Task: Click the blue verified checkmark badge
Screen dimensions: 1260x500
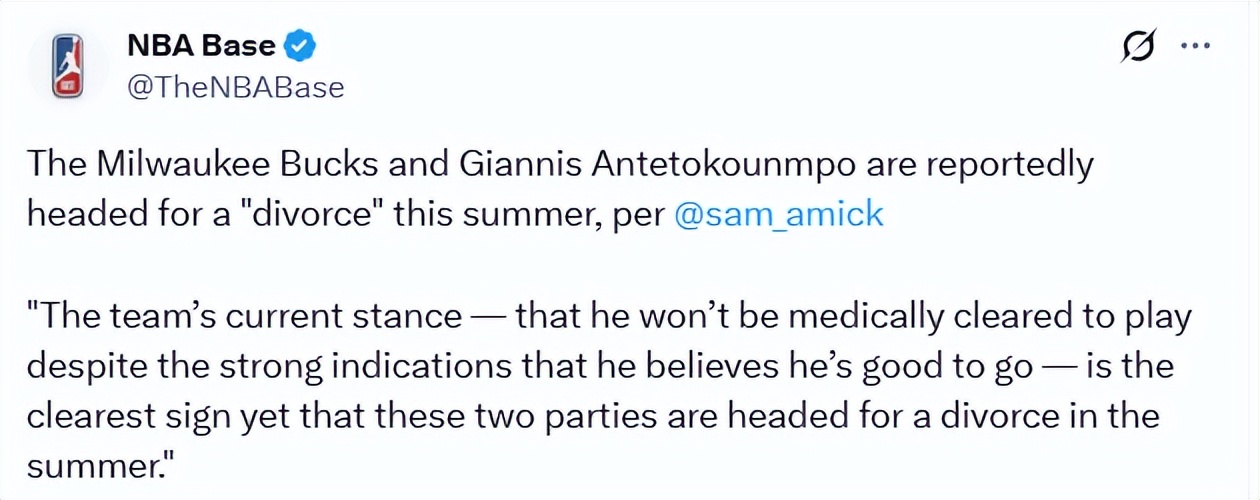Action: [302, 45]
